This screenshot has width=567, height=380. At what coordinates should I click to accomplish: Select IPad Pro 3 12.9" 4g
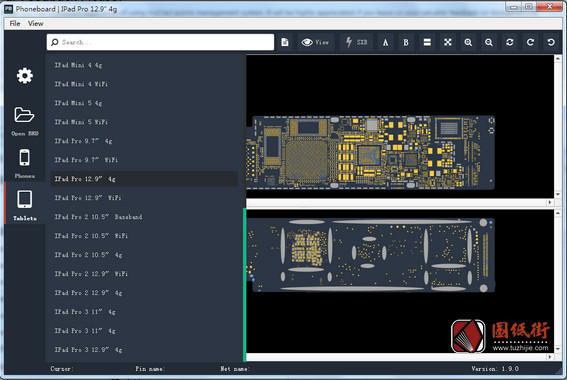pos(144,350)
